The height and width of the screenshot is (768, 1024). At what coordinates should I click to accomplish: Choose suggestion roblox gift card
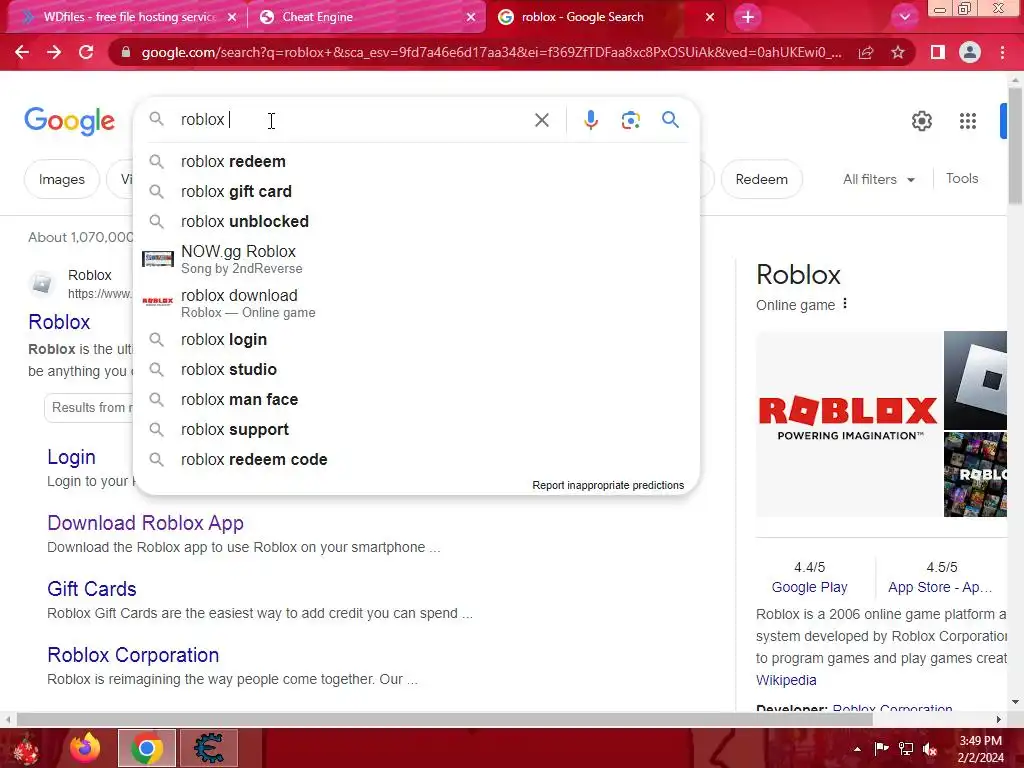pyautogui.click(x=417, y=191)
